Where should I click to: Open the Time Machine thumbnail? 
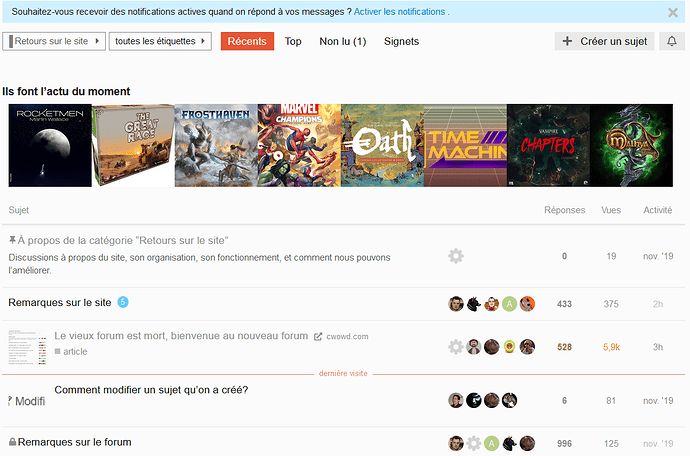(x=466, y=145)
